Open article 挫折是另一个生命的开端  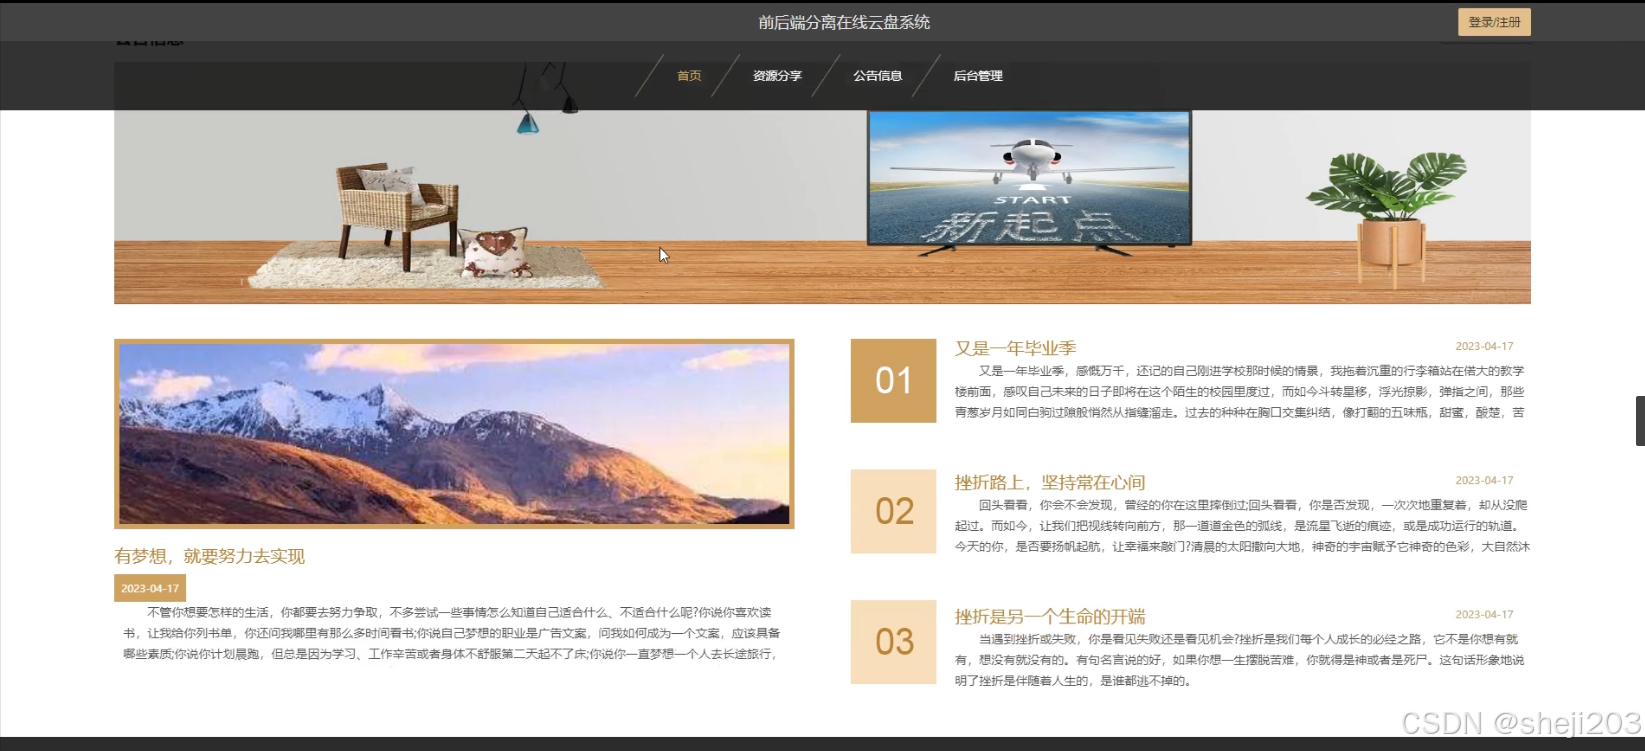1050,616
